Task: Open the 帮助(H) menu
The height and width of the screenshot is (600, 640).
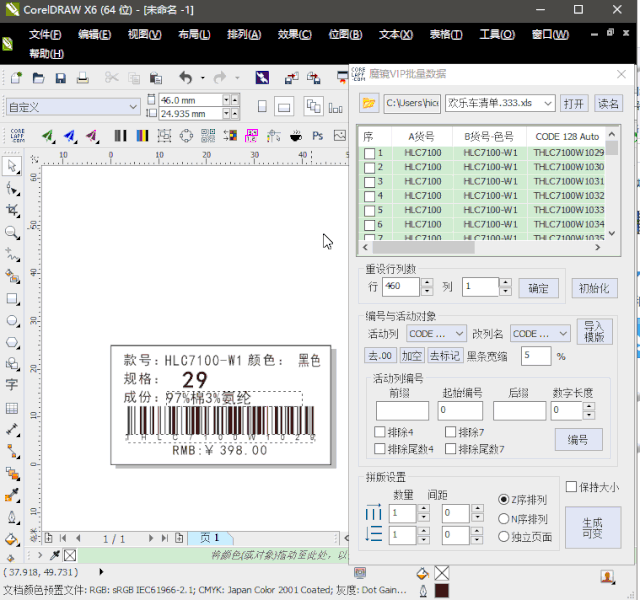Action: coord(46,53)
